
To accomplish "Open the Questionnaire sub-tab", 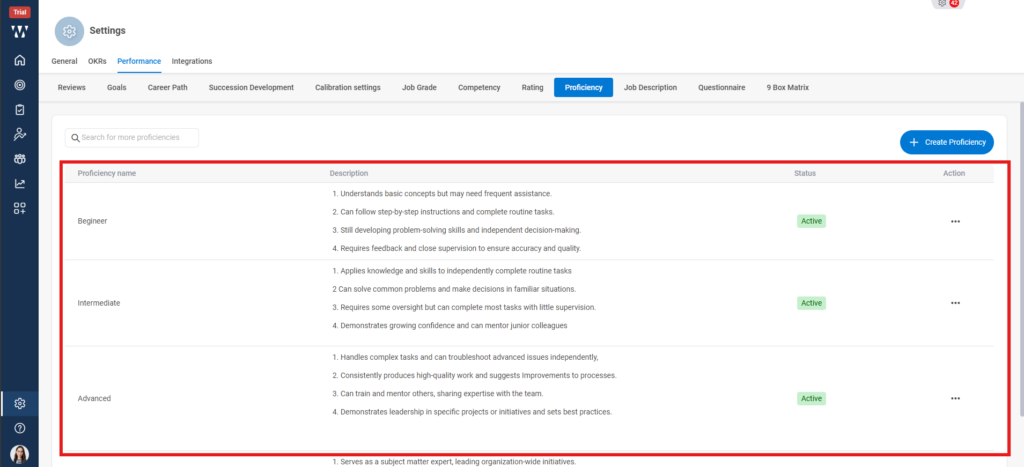I will (x=722, y=88).
